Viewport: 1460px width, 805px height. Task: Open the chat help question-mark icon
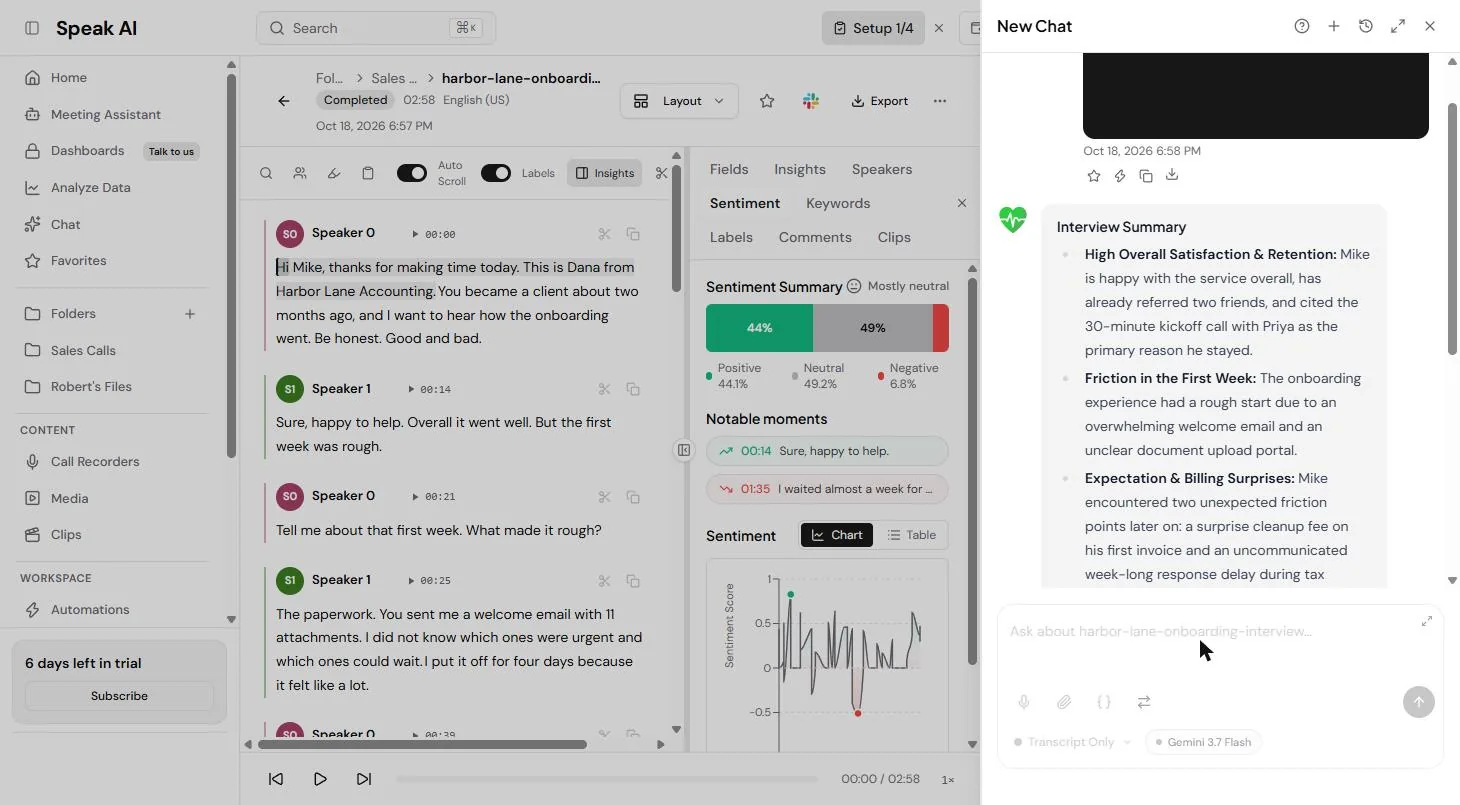point(1302,26)
